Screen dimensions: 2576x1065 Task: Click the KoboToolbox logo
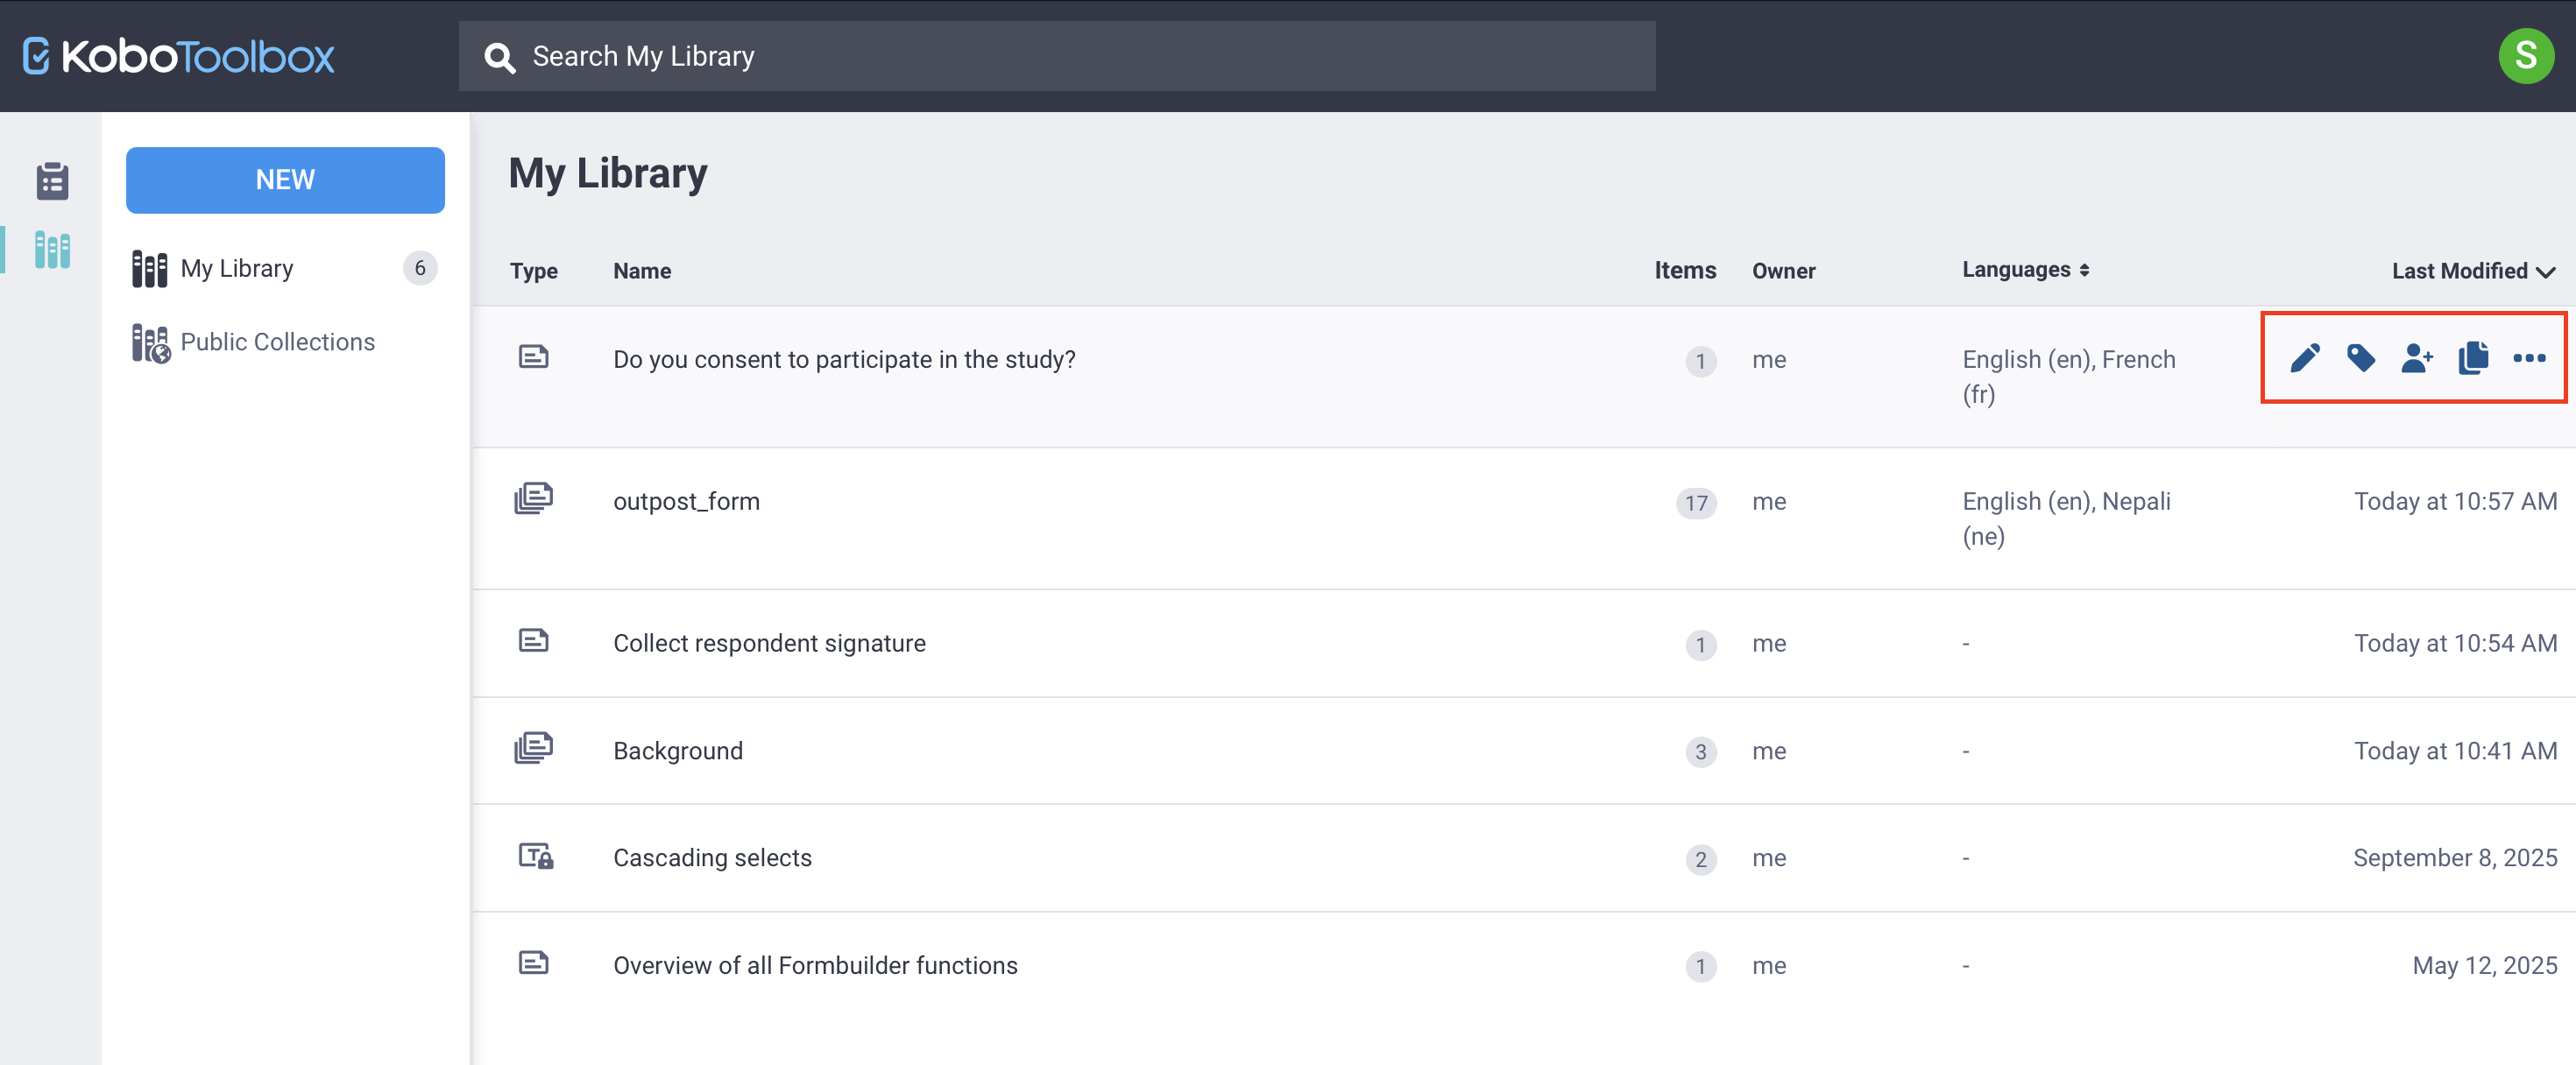pos(178,56)
